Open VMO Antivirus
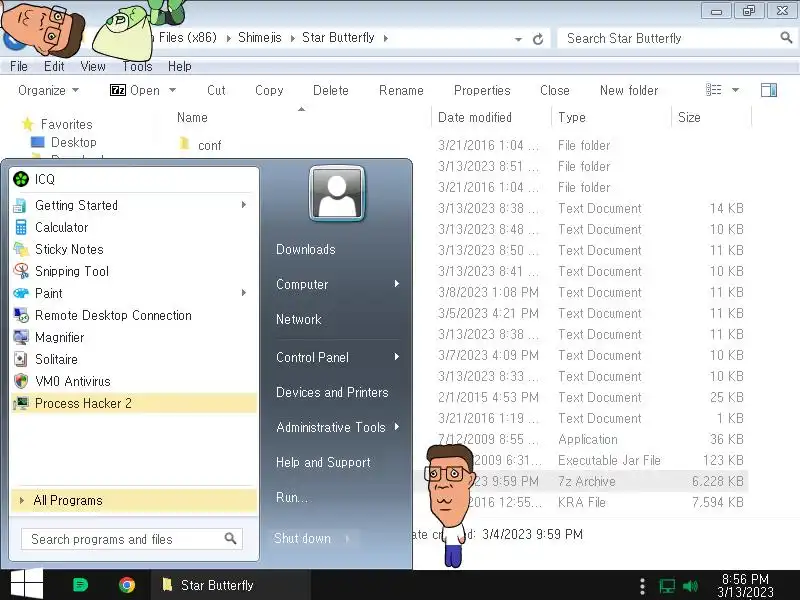Viewport: 800px width, 600px height. (134, 381)
